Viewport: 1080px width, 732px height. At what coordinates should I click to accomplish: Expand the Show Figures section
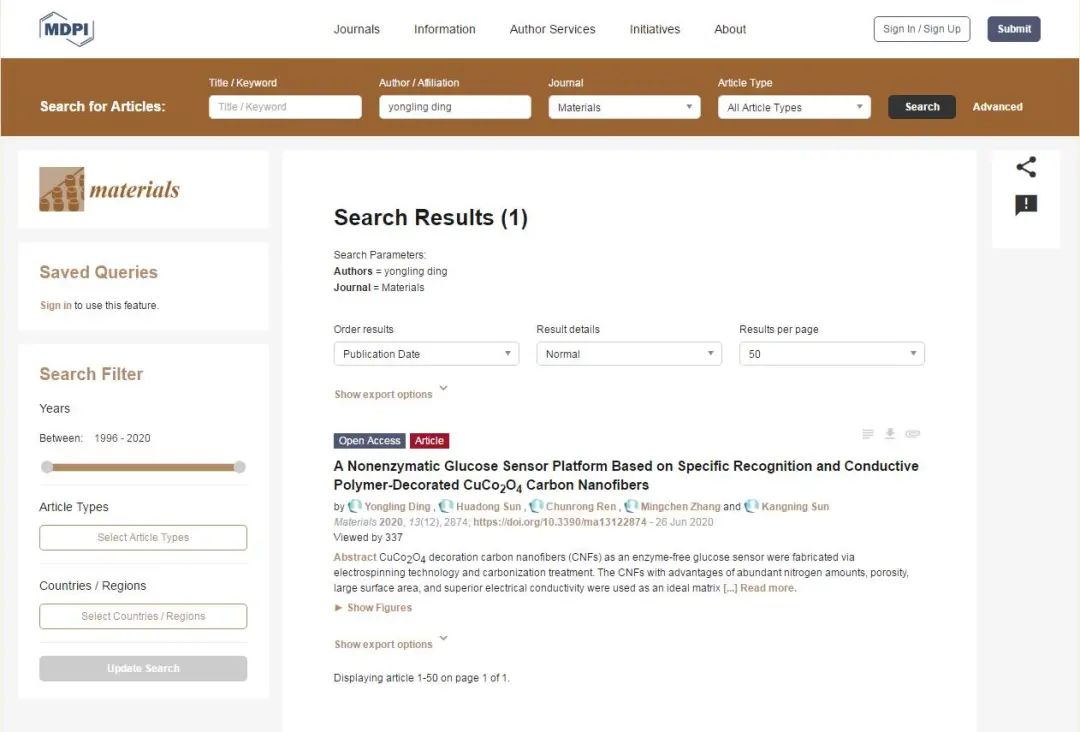pos(373,608)
